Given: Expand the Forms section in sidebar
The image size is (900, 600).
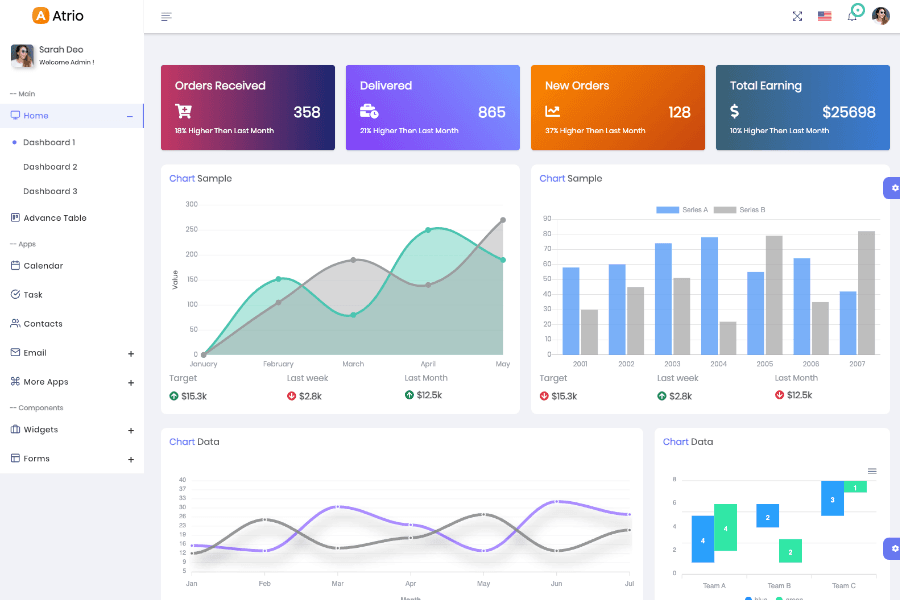Looking at the screenshot, I should pyautogui.click(x=35, y=458).
